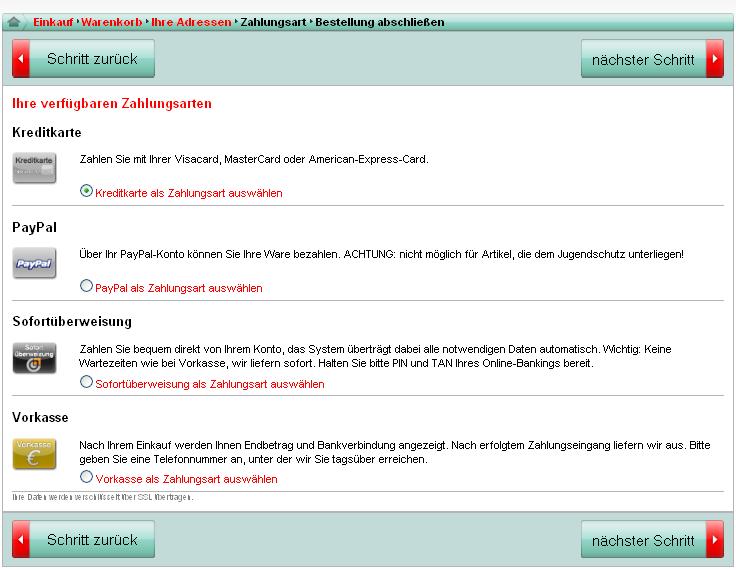
Task: Select PayPal radio button
Action: click(86, 285)
